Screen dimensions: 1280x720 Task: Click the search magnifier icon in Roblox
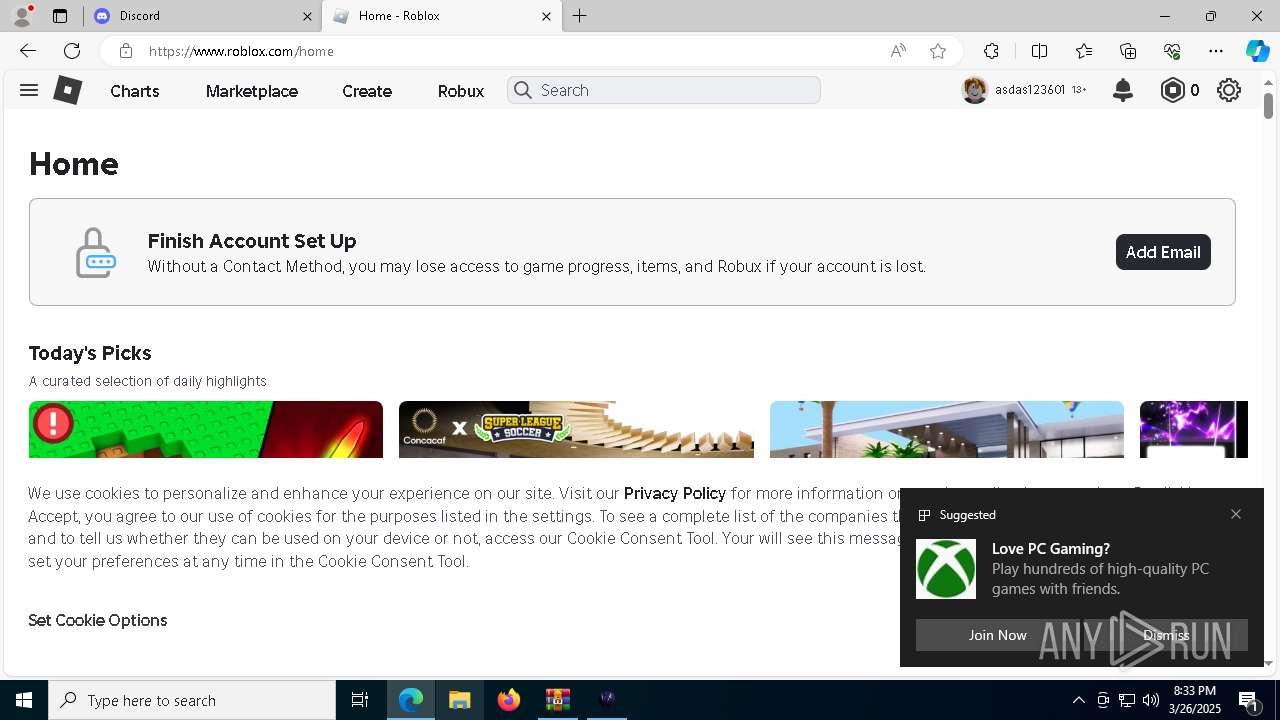pyautogui.click(x=522, y=90)
